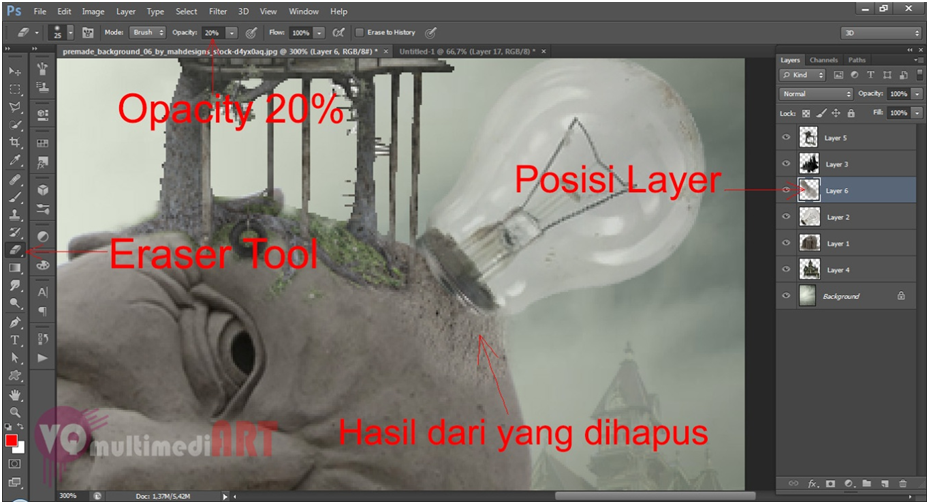Viewport: 929px width, 504px height.
Task: Select the Eyedropper tool
Action: (x=15, y=160)
